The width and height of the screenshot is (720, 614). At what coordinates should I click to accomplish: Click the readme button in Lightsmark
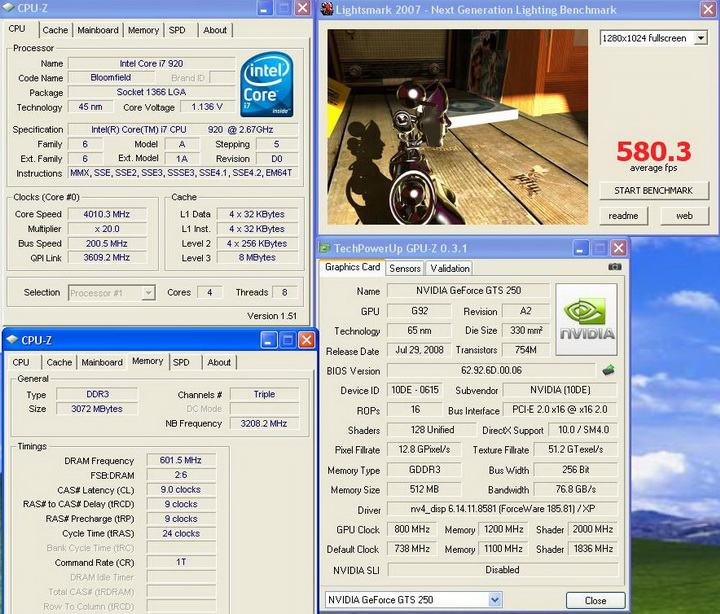tap(623, 216)
